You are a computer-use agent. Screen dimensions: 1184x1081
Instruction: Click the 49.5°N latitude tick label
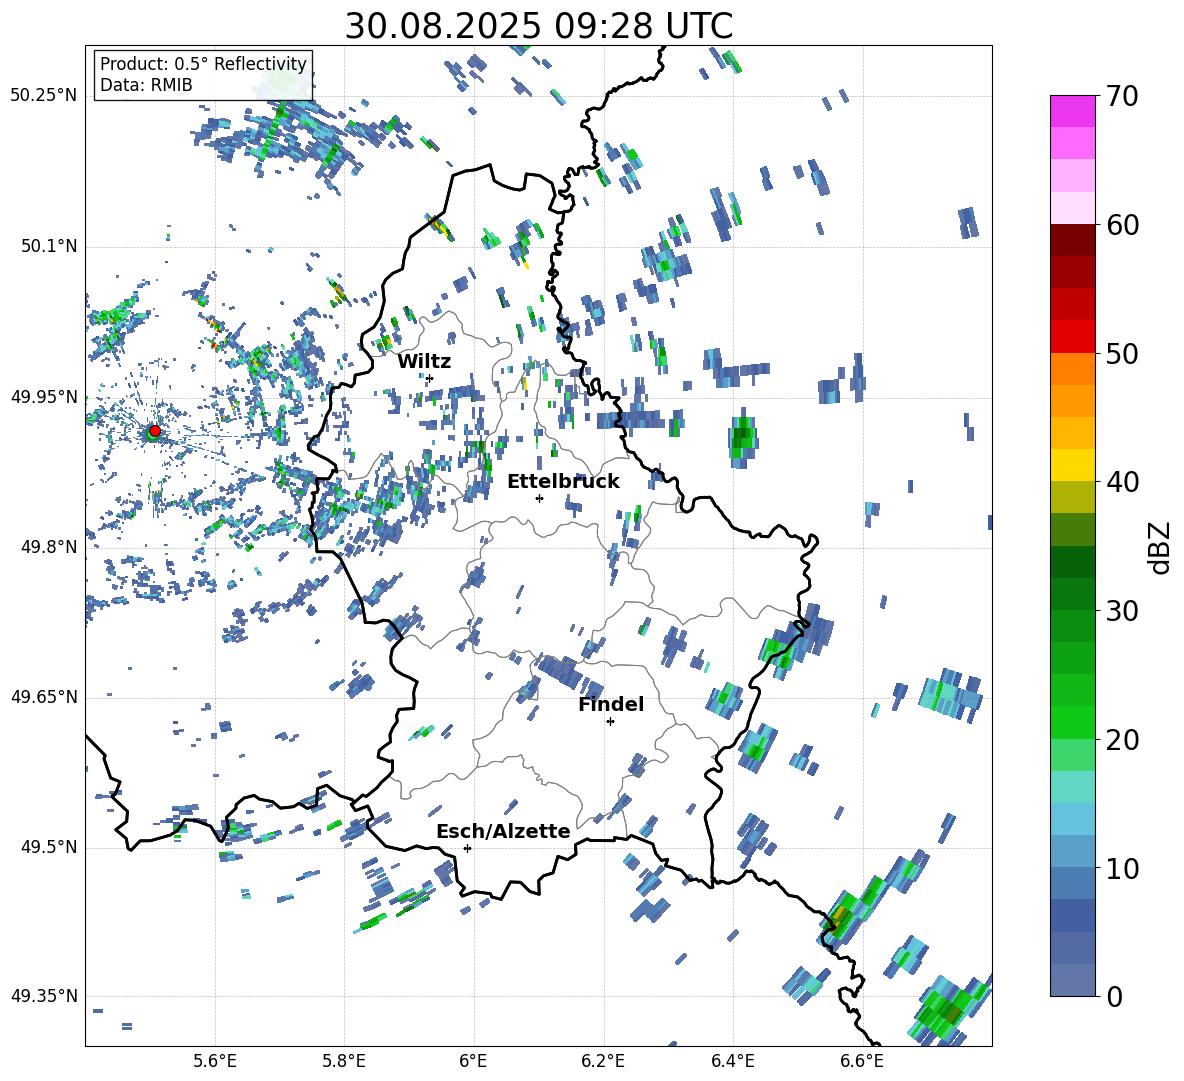48,847
